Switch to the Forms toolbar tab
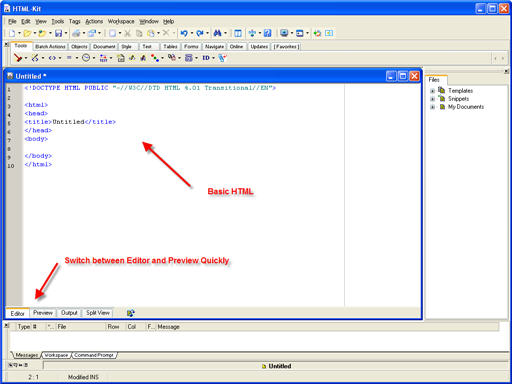This screenshot has width=512, height=384. click(191, 47)
